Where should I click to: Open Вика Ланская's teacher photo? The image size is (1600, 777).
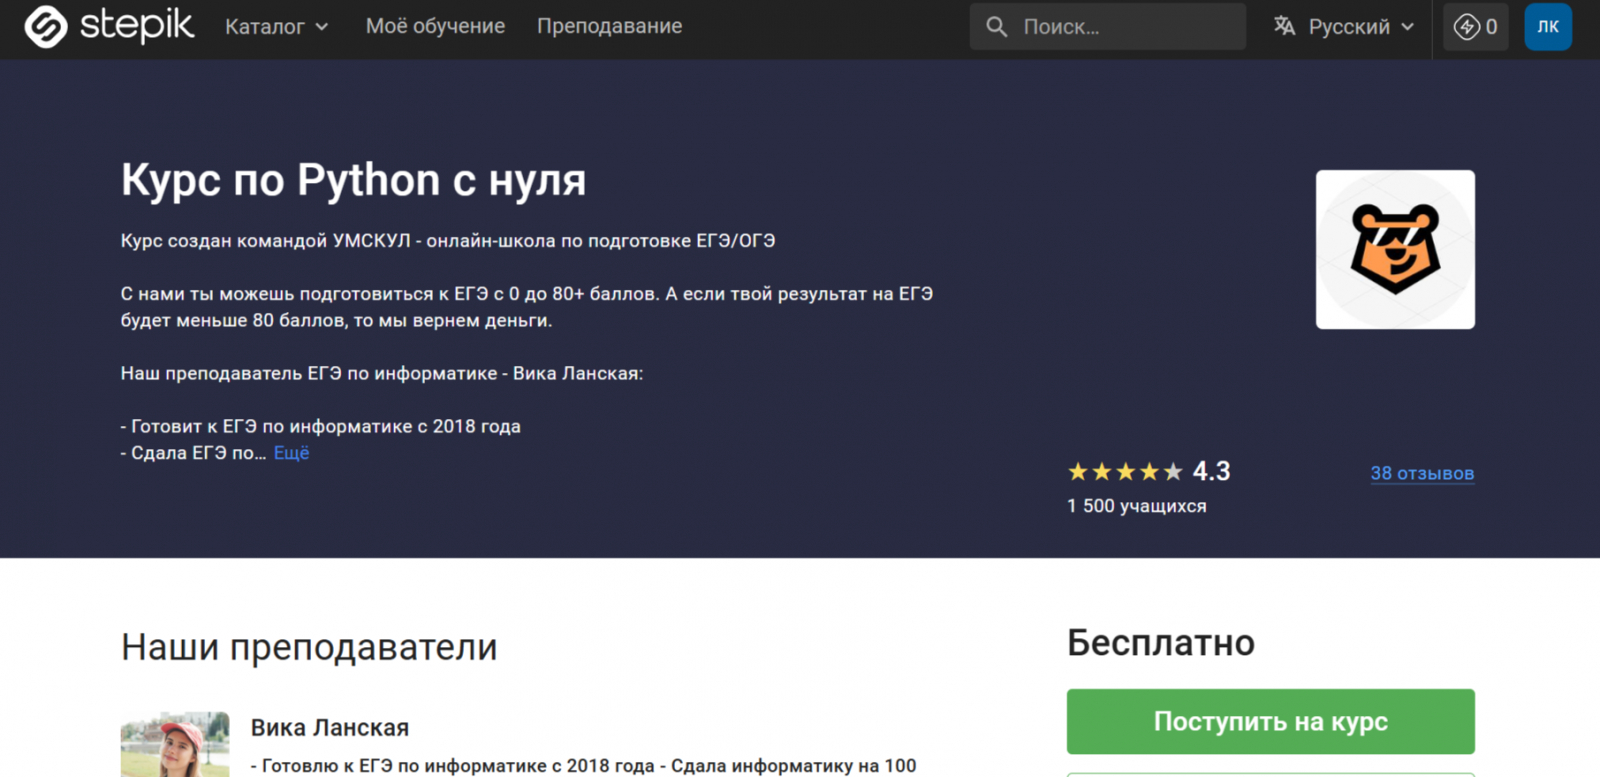point(175,744)
